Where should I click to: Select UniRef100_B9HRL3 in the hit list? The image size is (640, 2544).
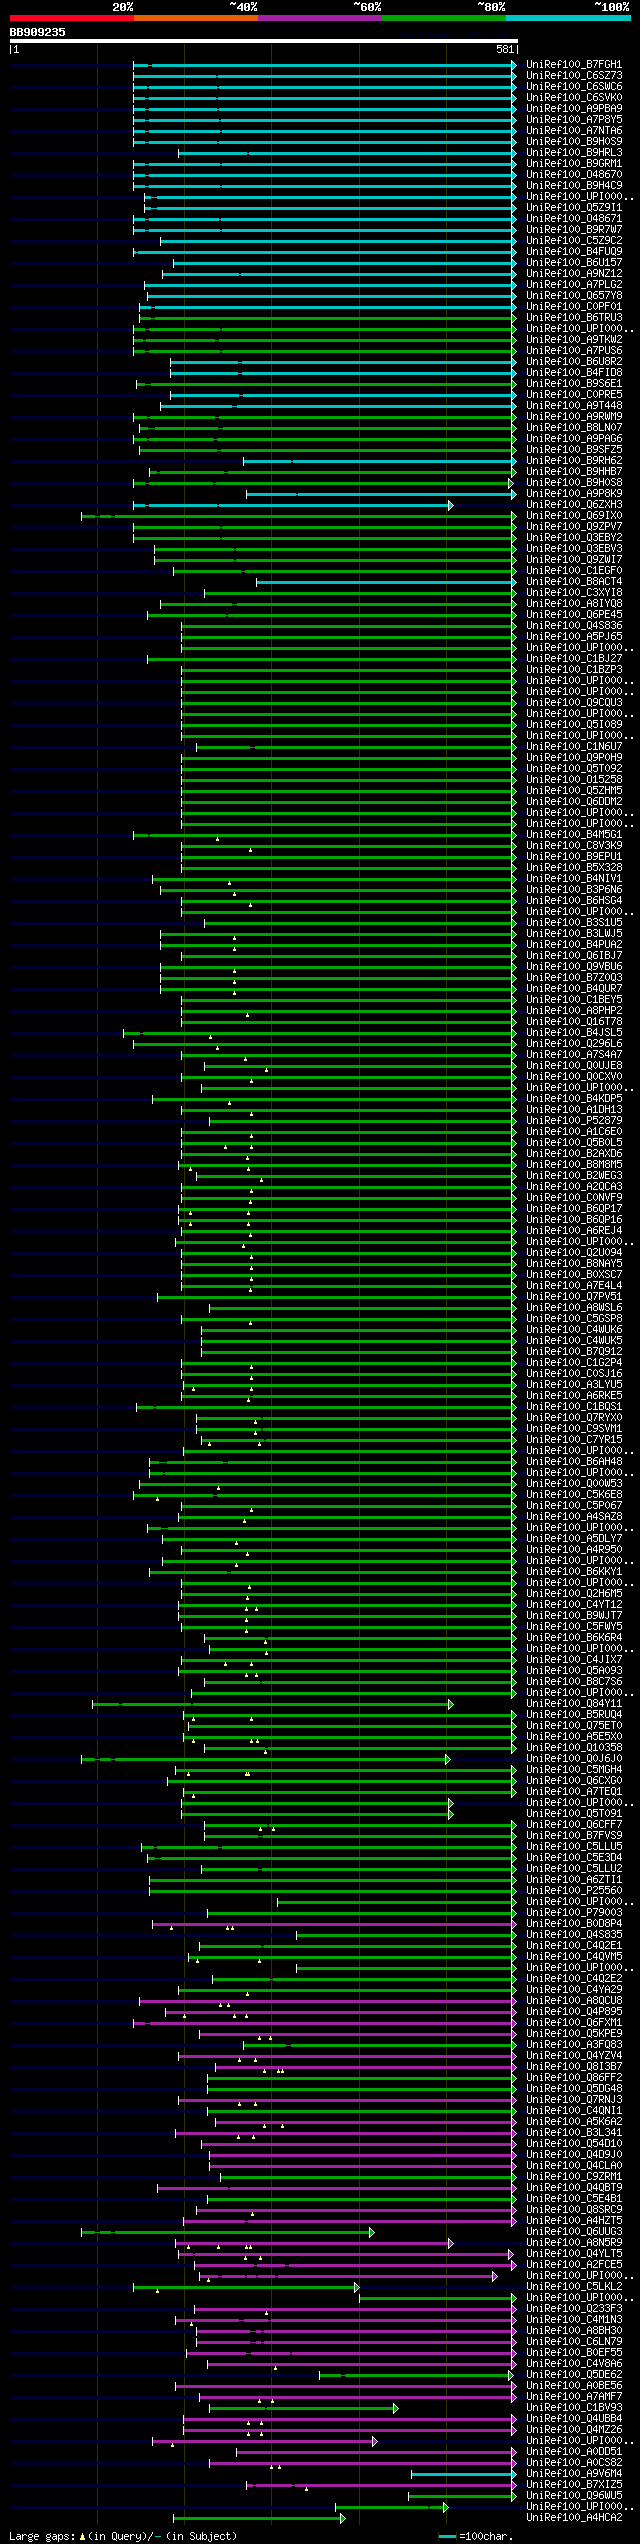tap(574, 153)
